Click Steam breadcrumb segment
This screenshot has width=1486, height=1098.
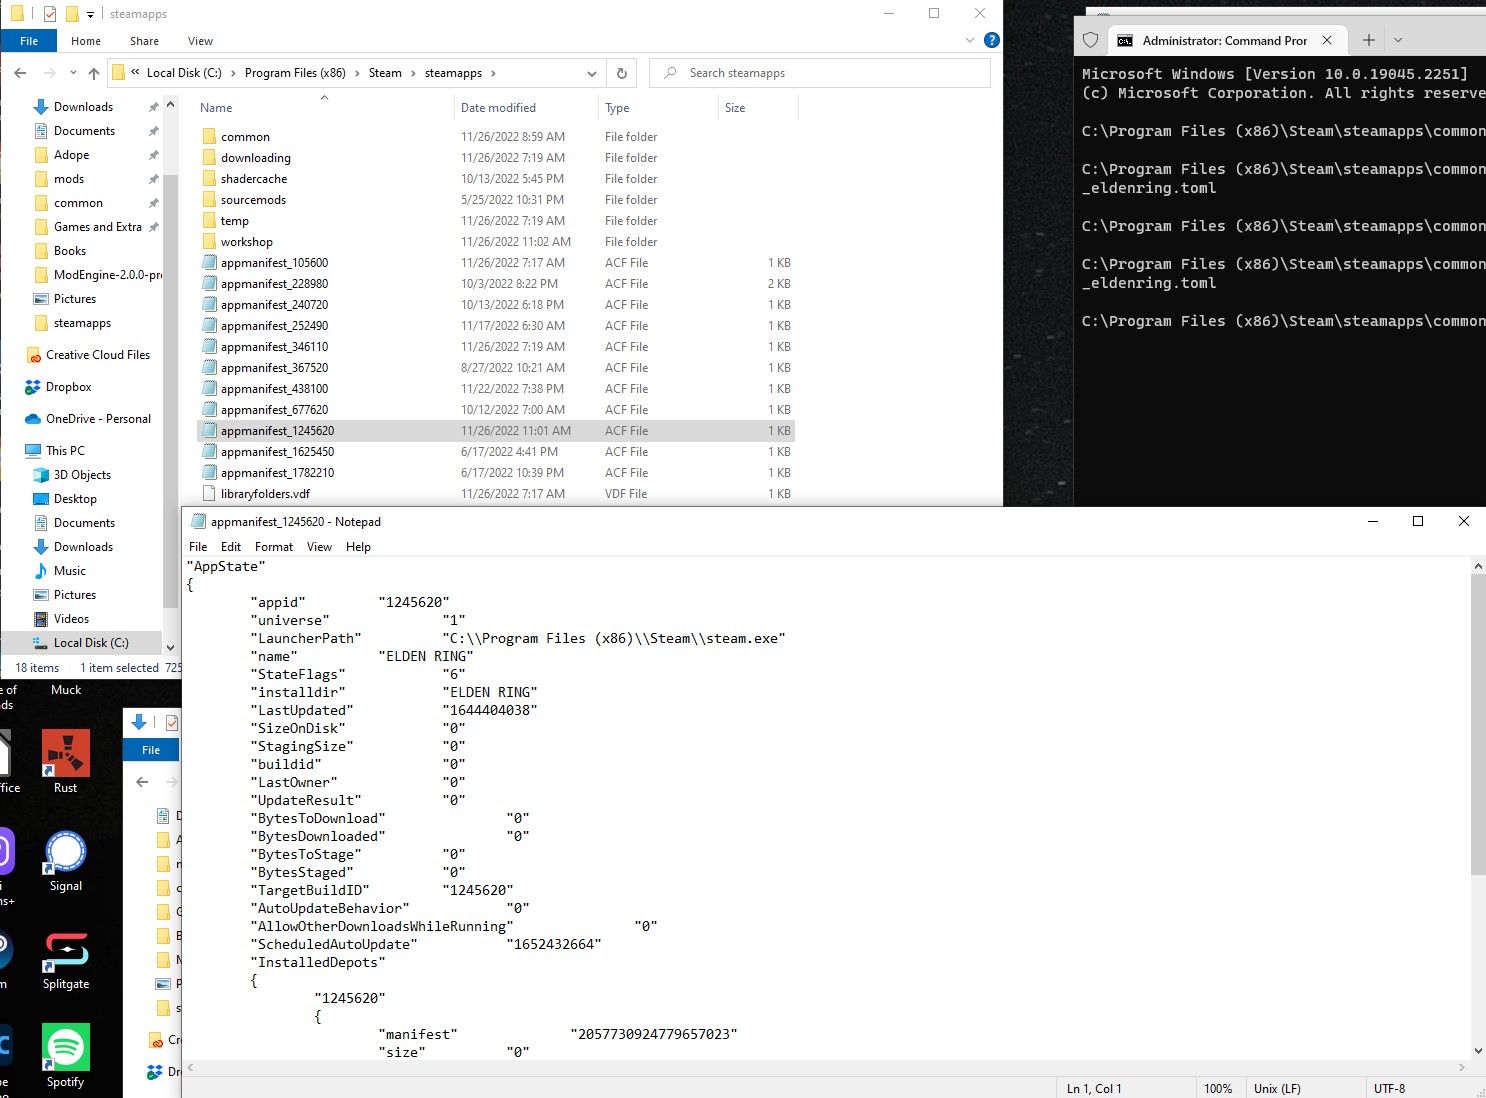(x=385, y=73)
